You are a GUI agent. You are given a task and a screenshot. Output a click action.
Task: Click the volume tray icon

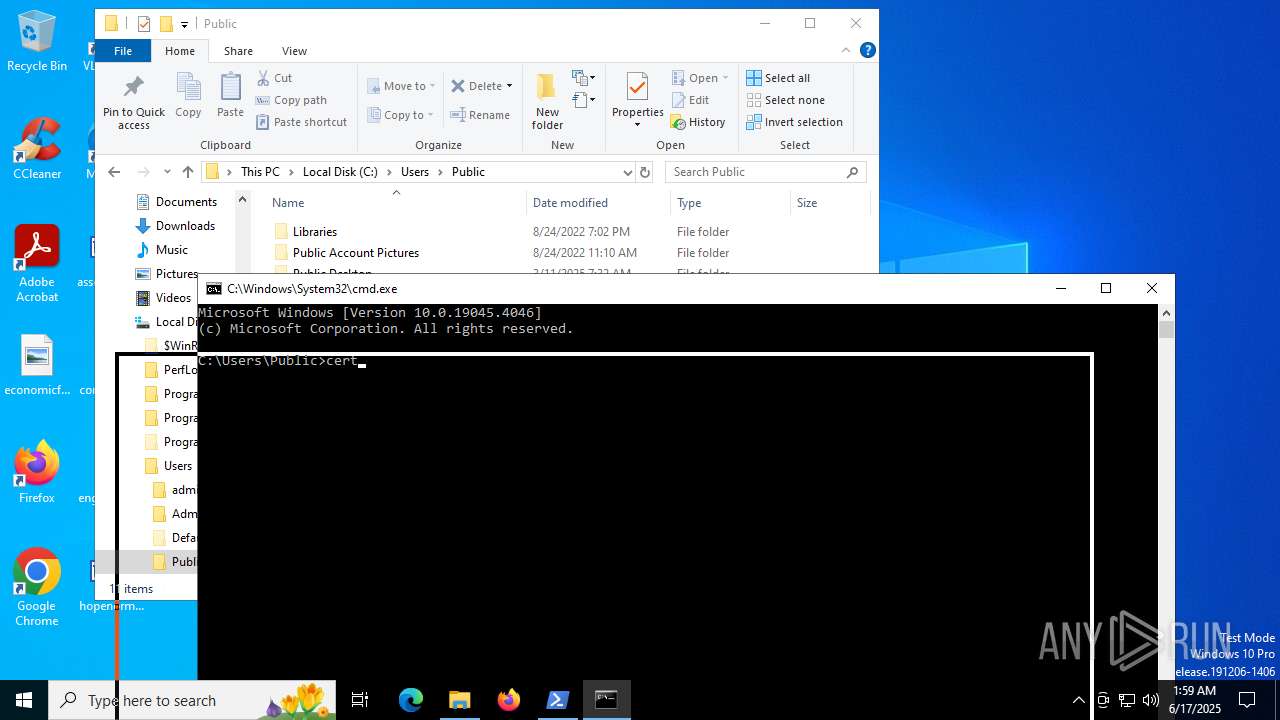point(1150,700)
